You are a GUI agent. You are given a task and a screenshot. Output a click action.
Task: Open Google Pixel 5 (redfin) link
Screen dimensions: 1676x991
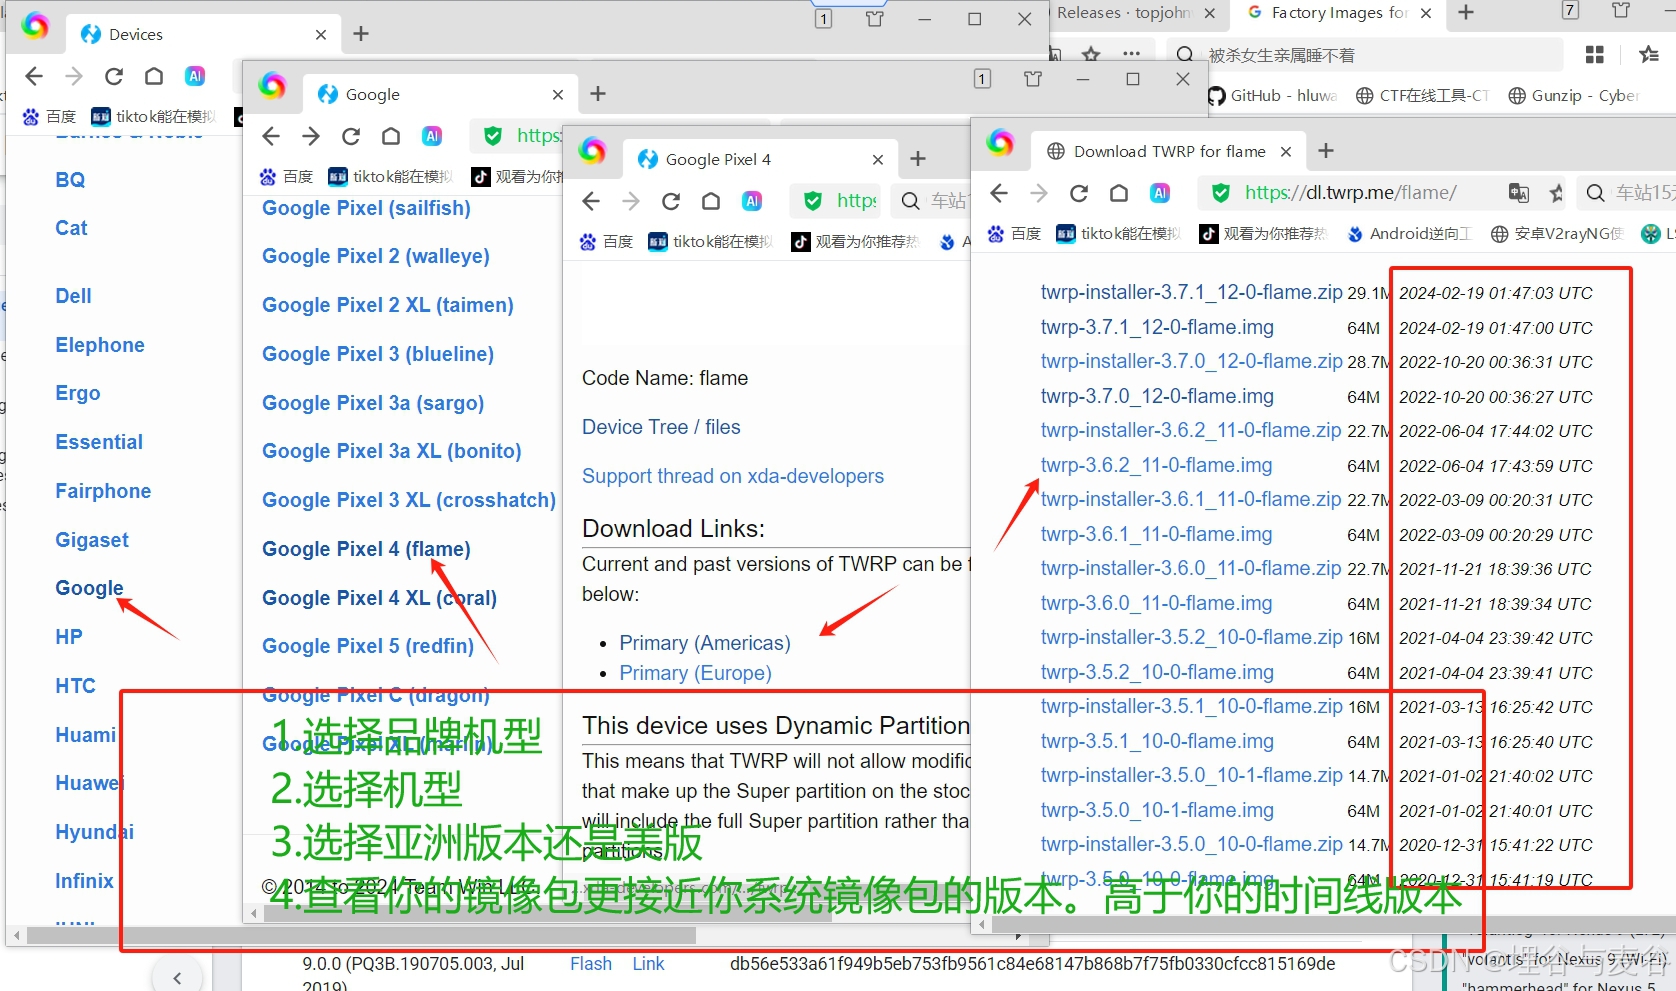368,646
